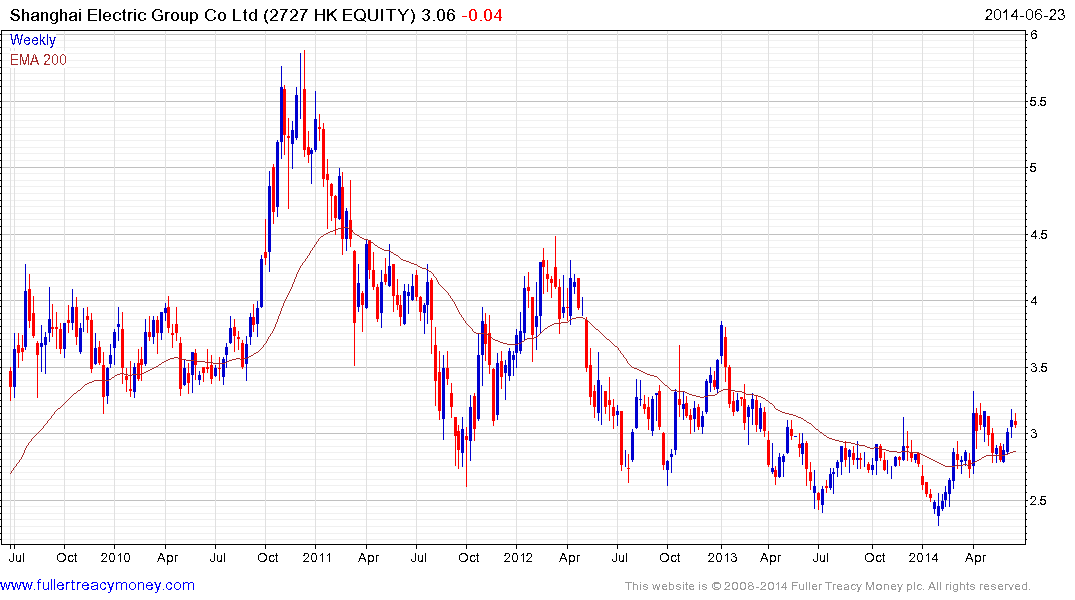
Task: Click the x-axis label '2014'
Action: pos(923,557)
